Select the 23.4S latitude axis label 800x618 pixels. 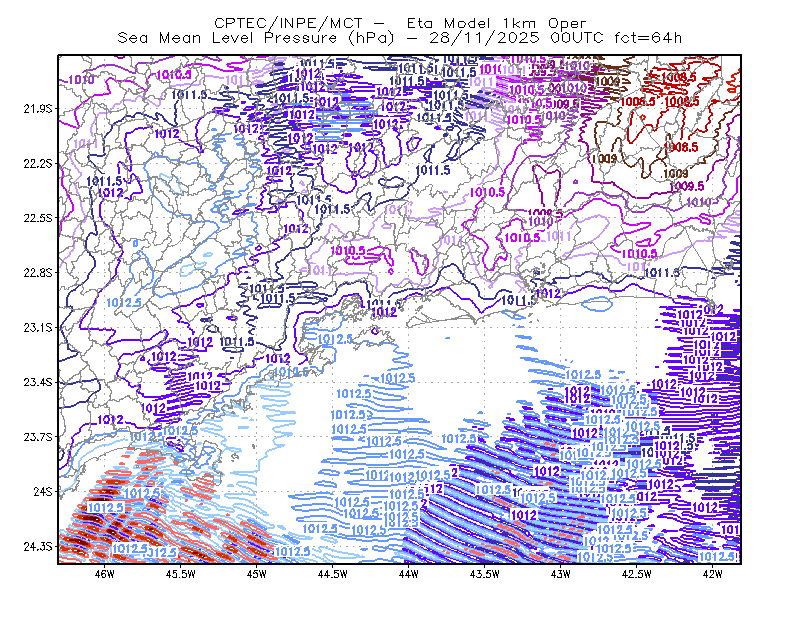(x=37, y=382)
